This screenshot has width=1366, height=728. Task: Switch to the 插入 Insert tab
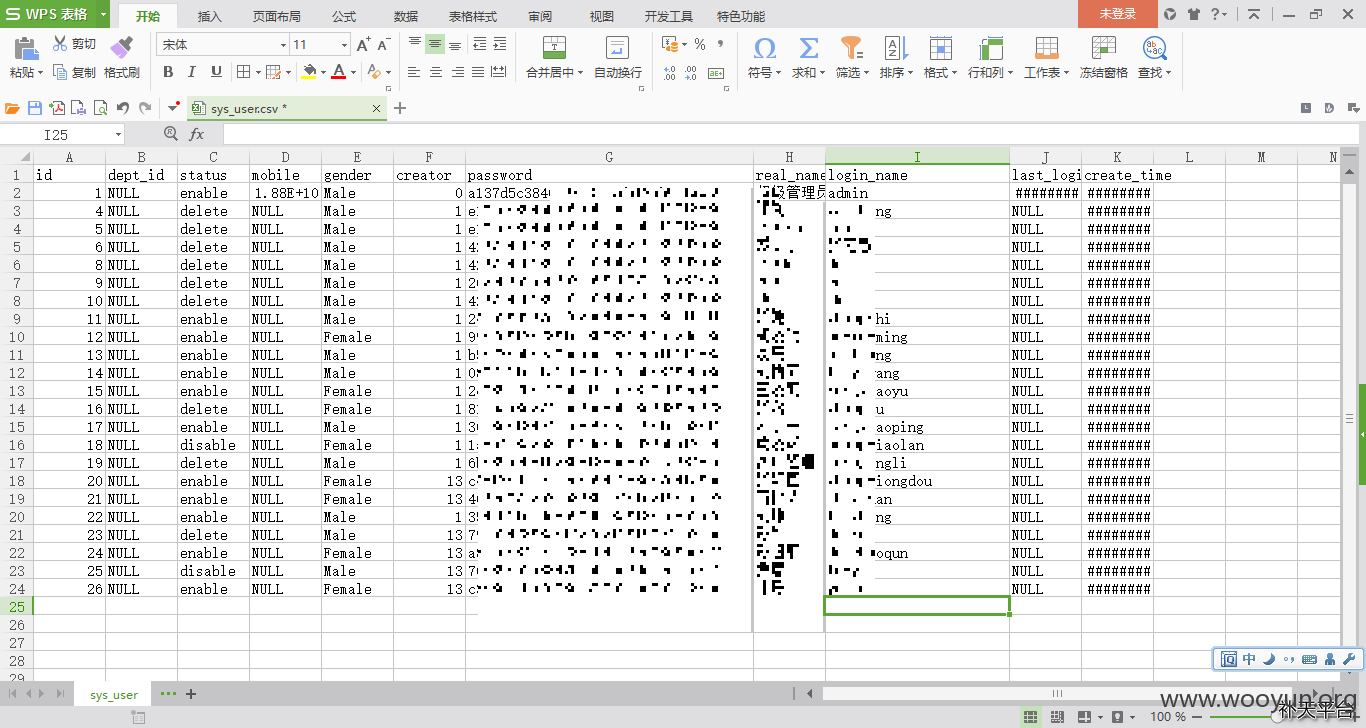click(210, 16)
